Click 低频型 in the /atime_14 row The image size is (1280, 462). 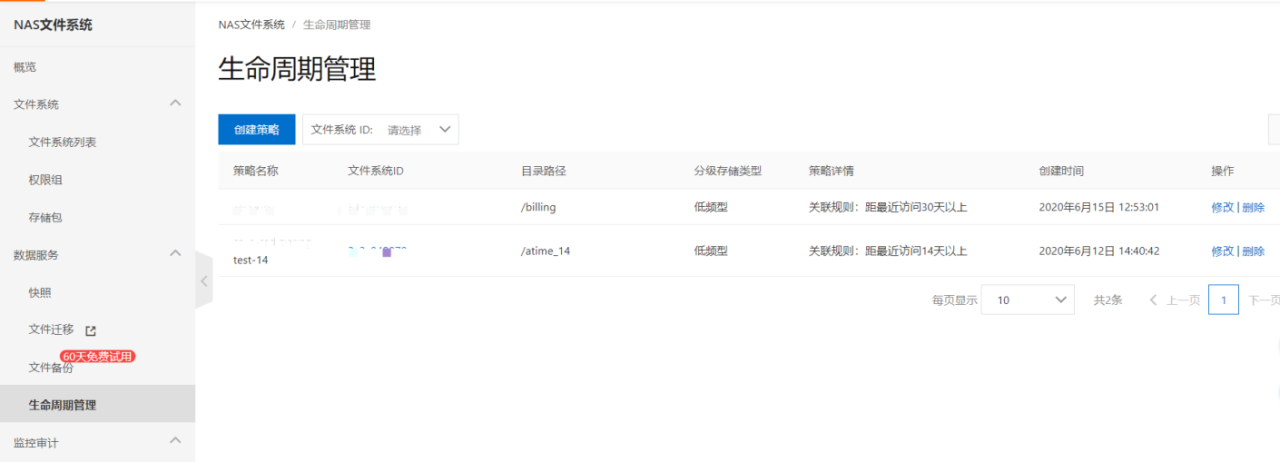711,251
